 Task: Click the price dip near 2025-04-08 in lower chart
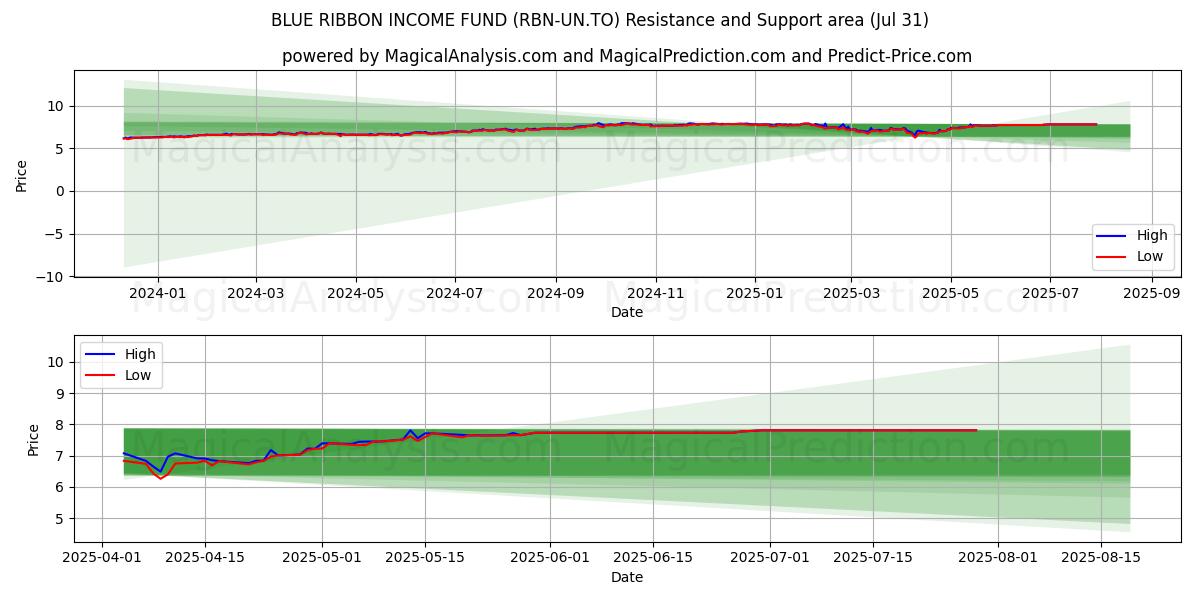[160, 477]
